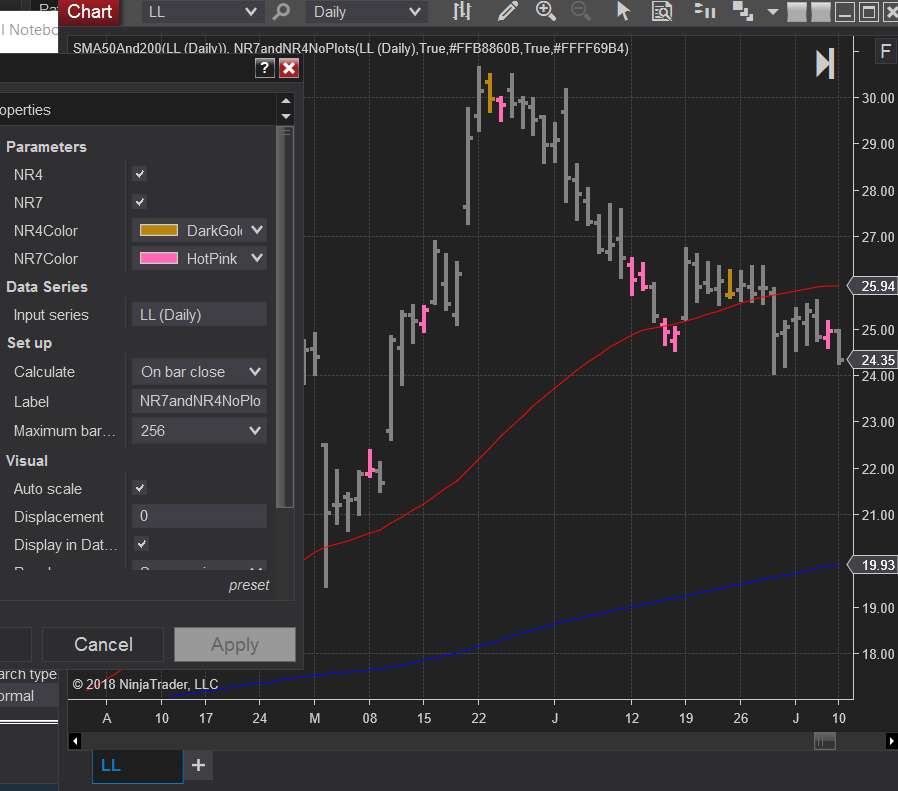The image size is (898, 791).
Task: Click the HotPink color swatch
Action: 159,258
